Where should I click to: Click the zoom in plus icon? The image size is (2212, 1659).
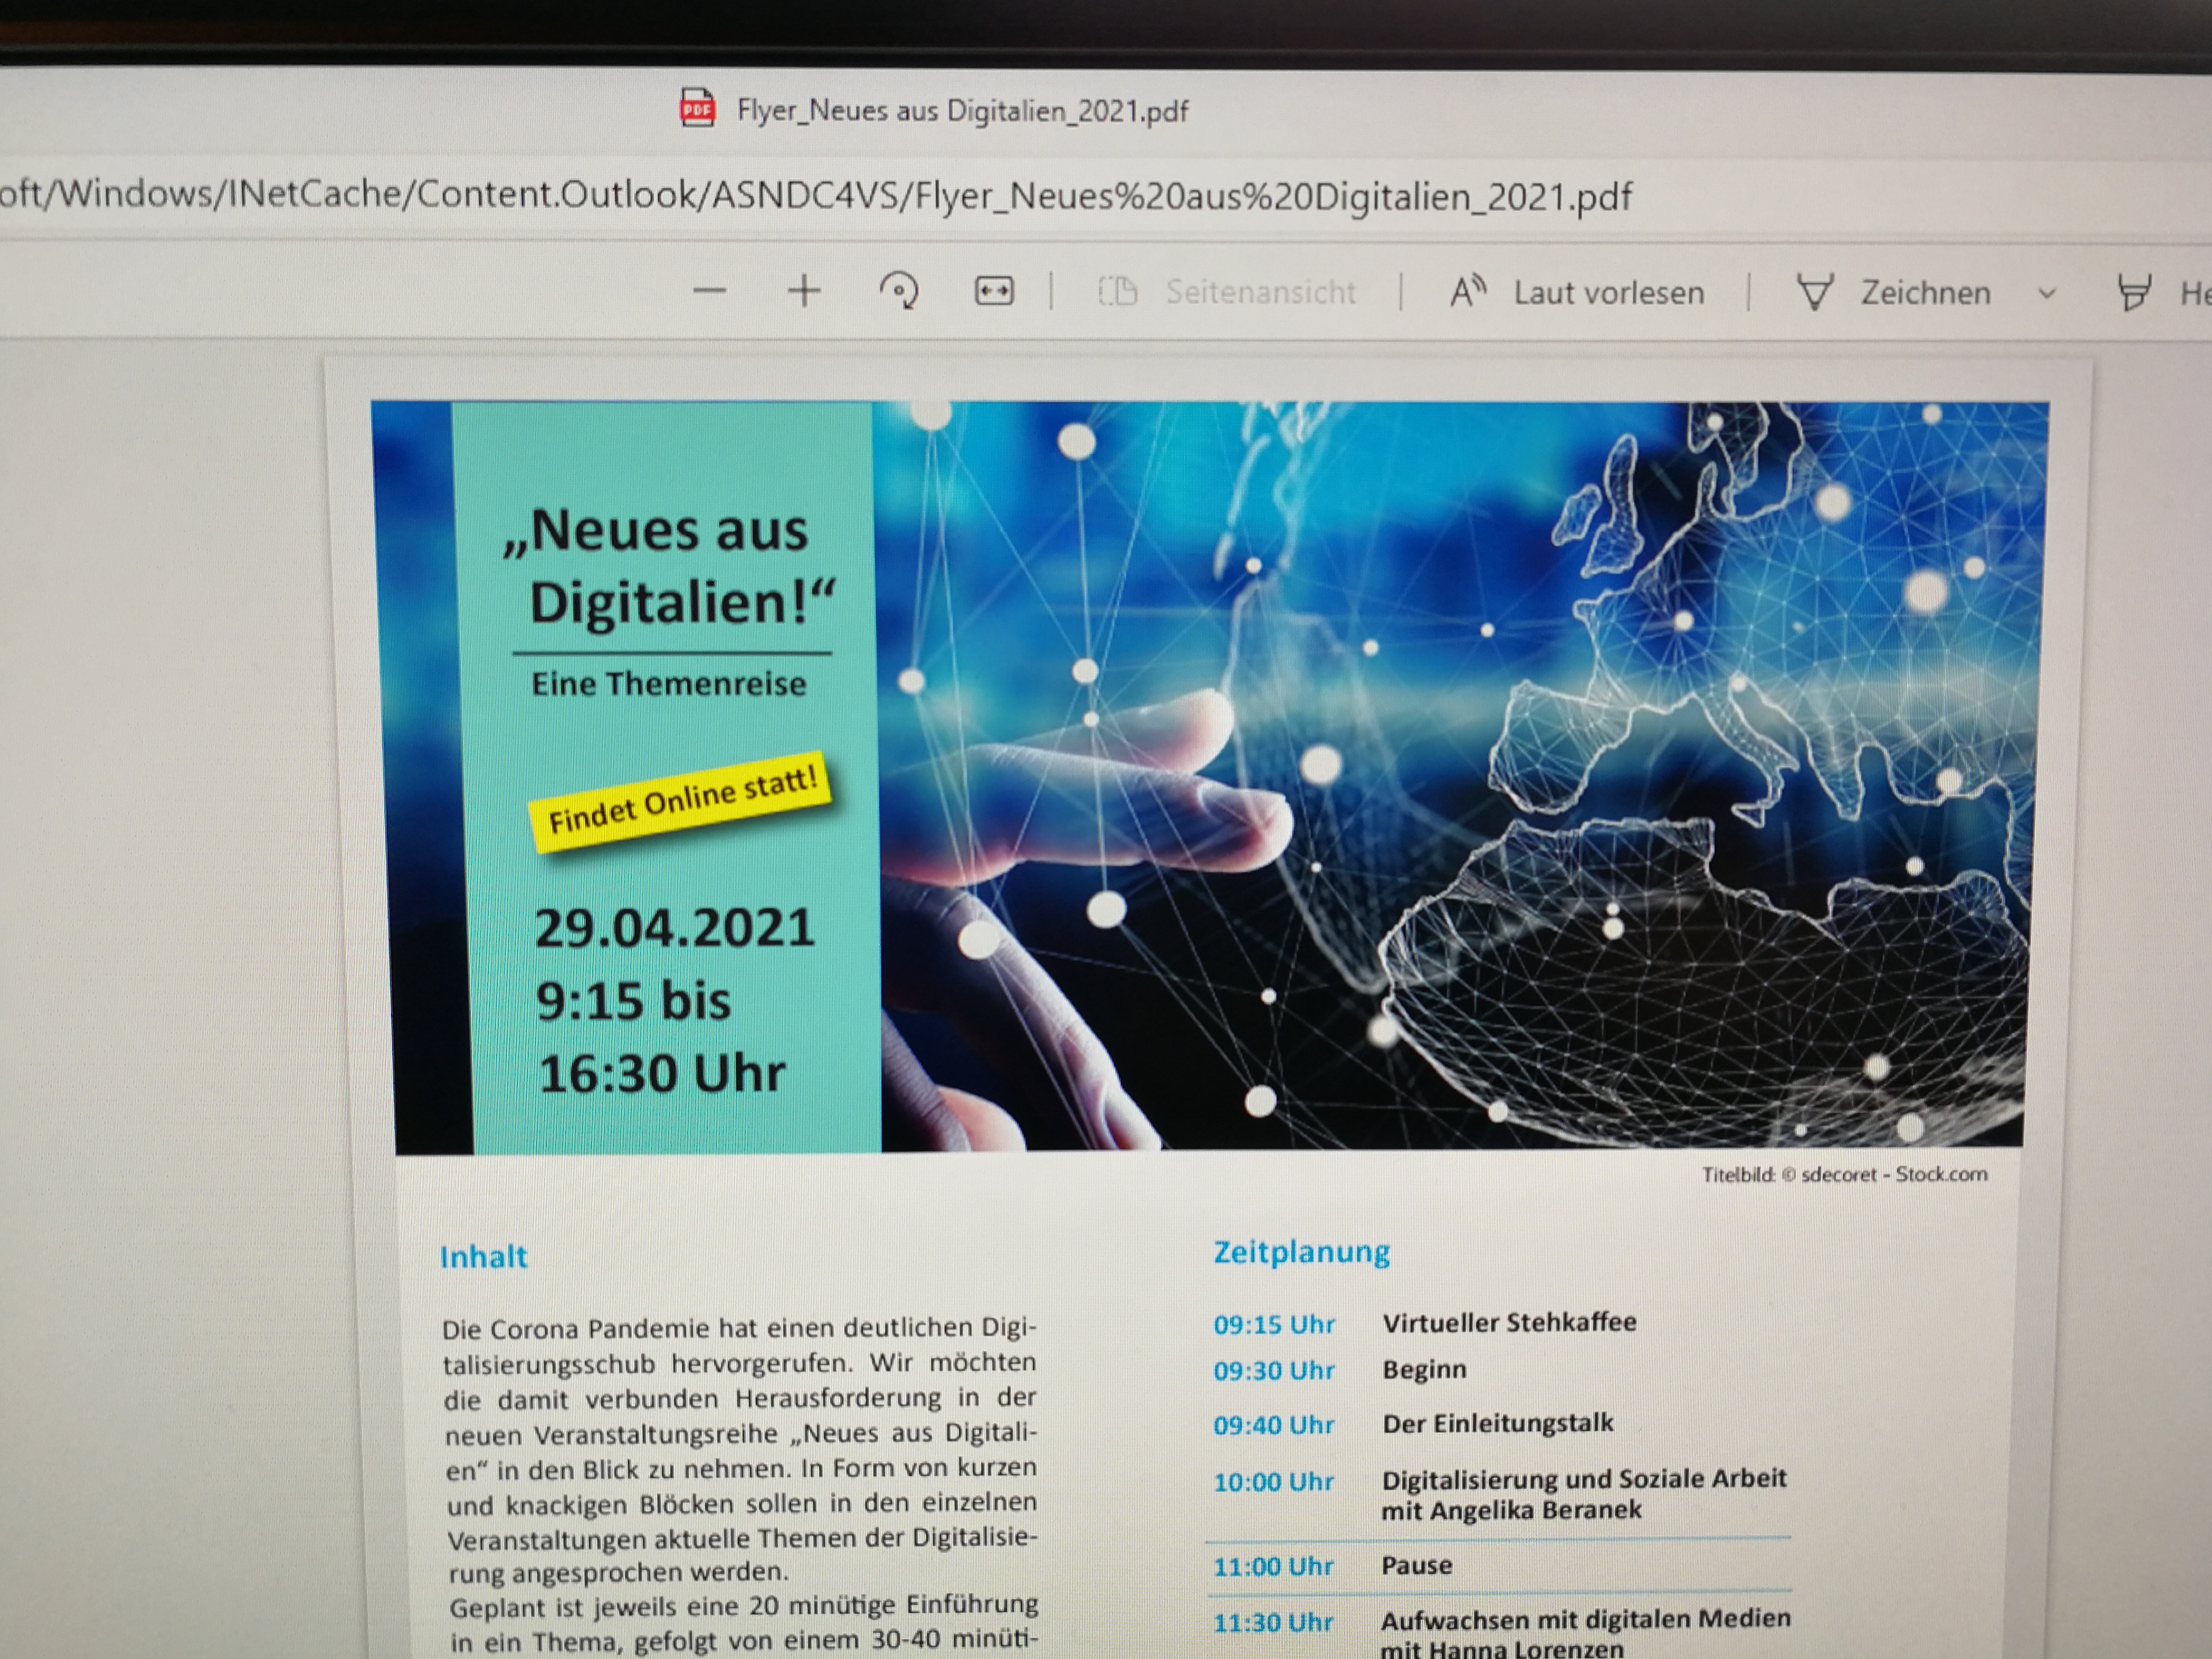tap(804, 291)
